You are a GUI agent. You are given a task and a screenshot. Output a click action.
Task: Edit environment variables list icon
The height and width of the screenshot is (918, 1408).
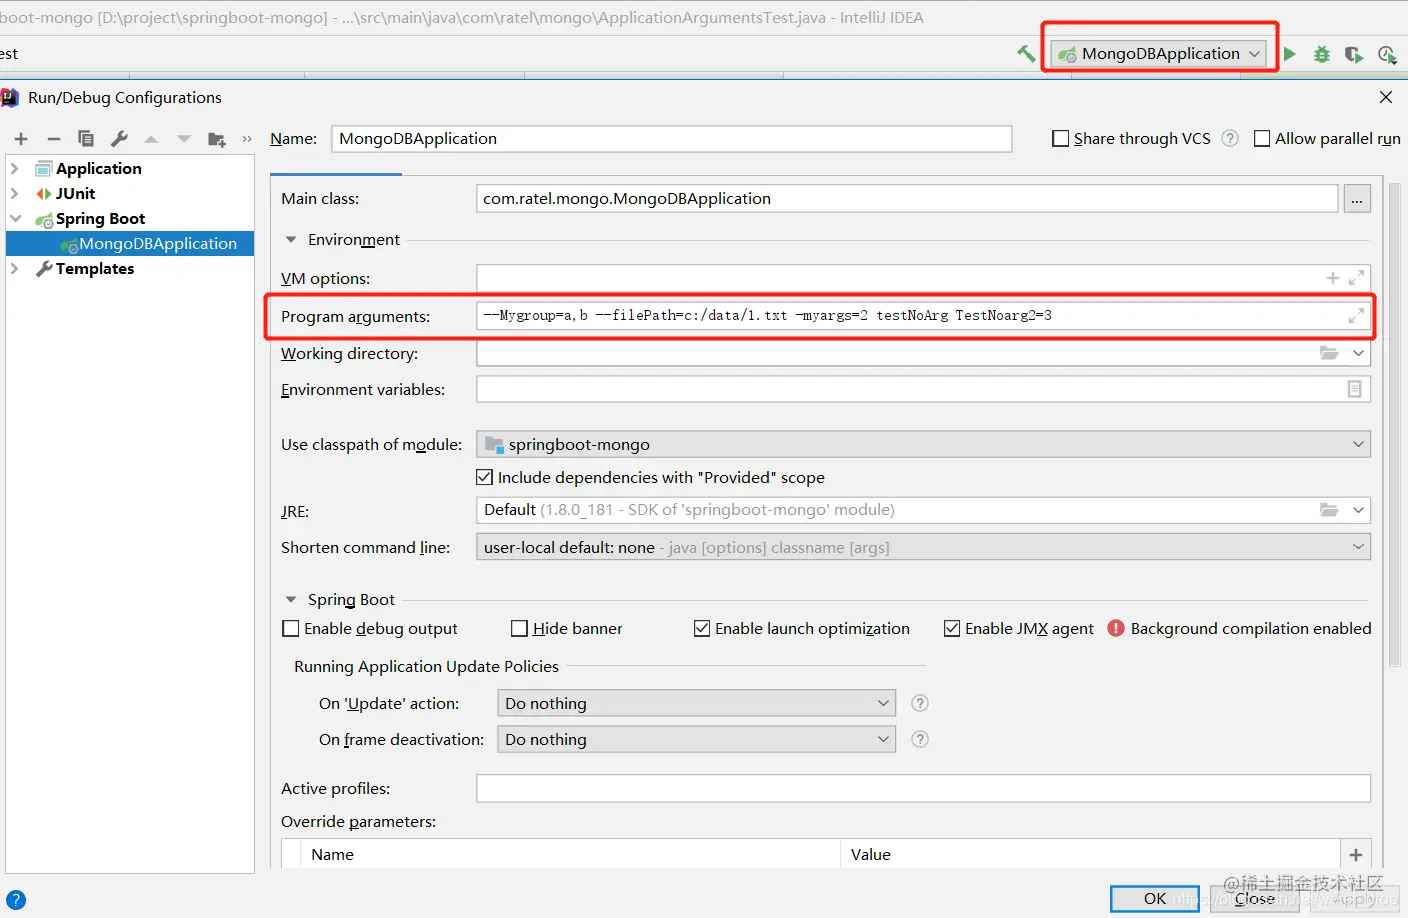coord(1354,389)
